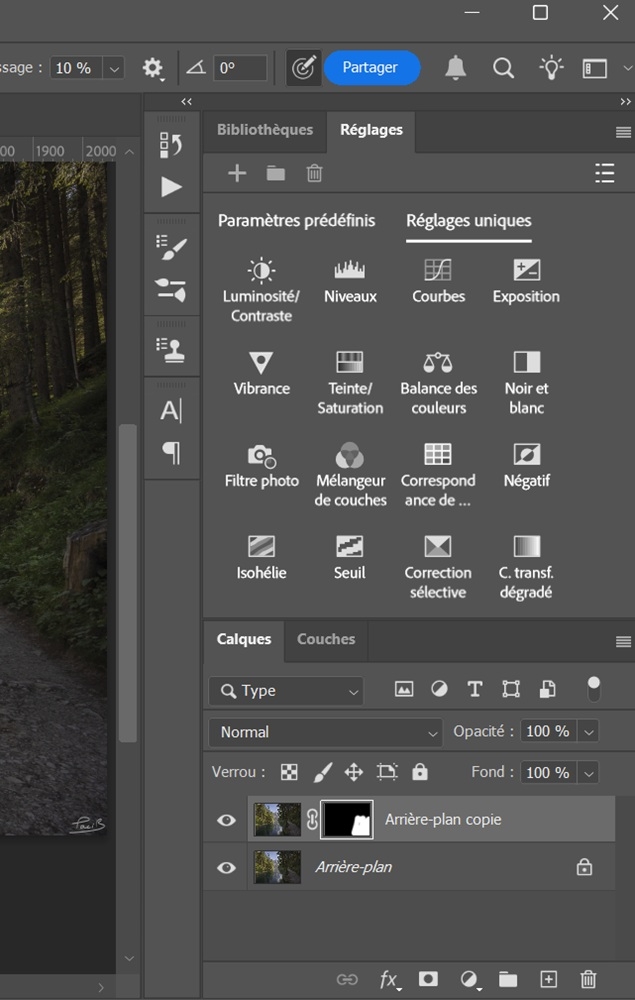Open the search magnifier in top bar
Viewport: 635px width, 1000px height.
click(504, 68)
